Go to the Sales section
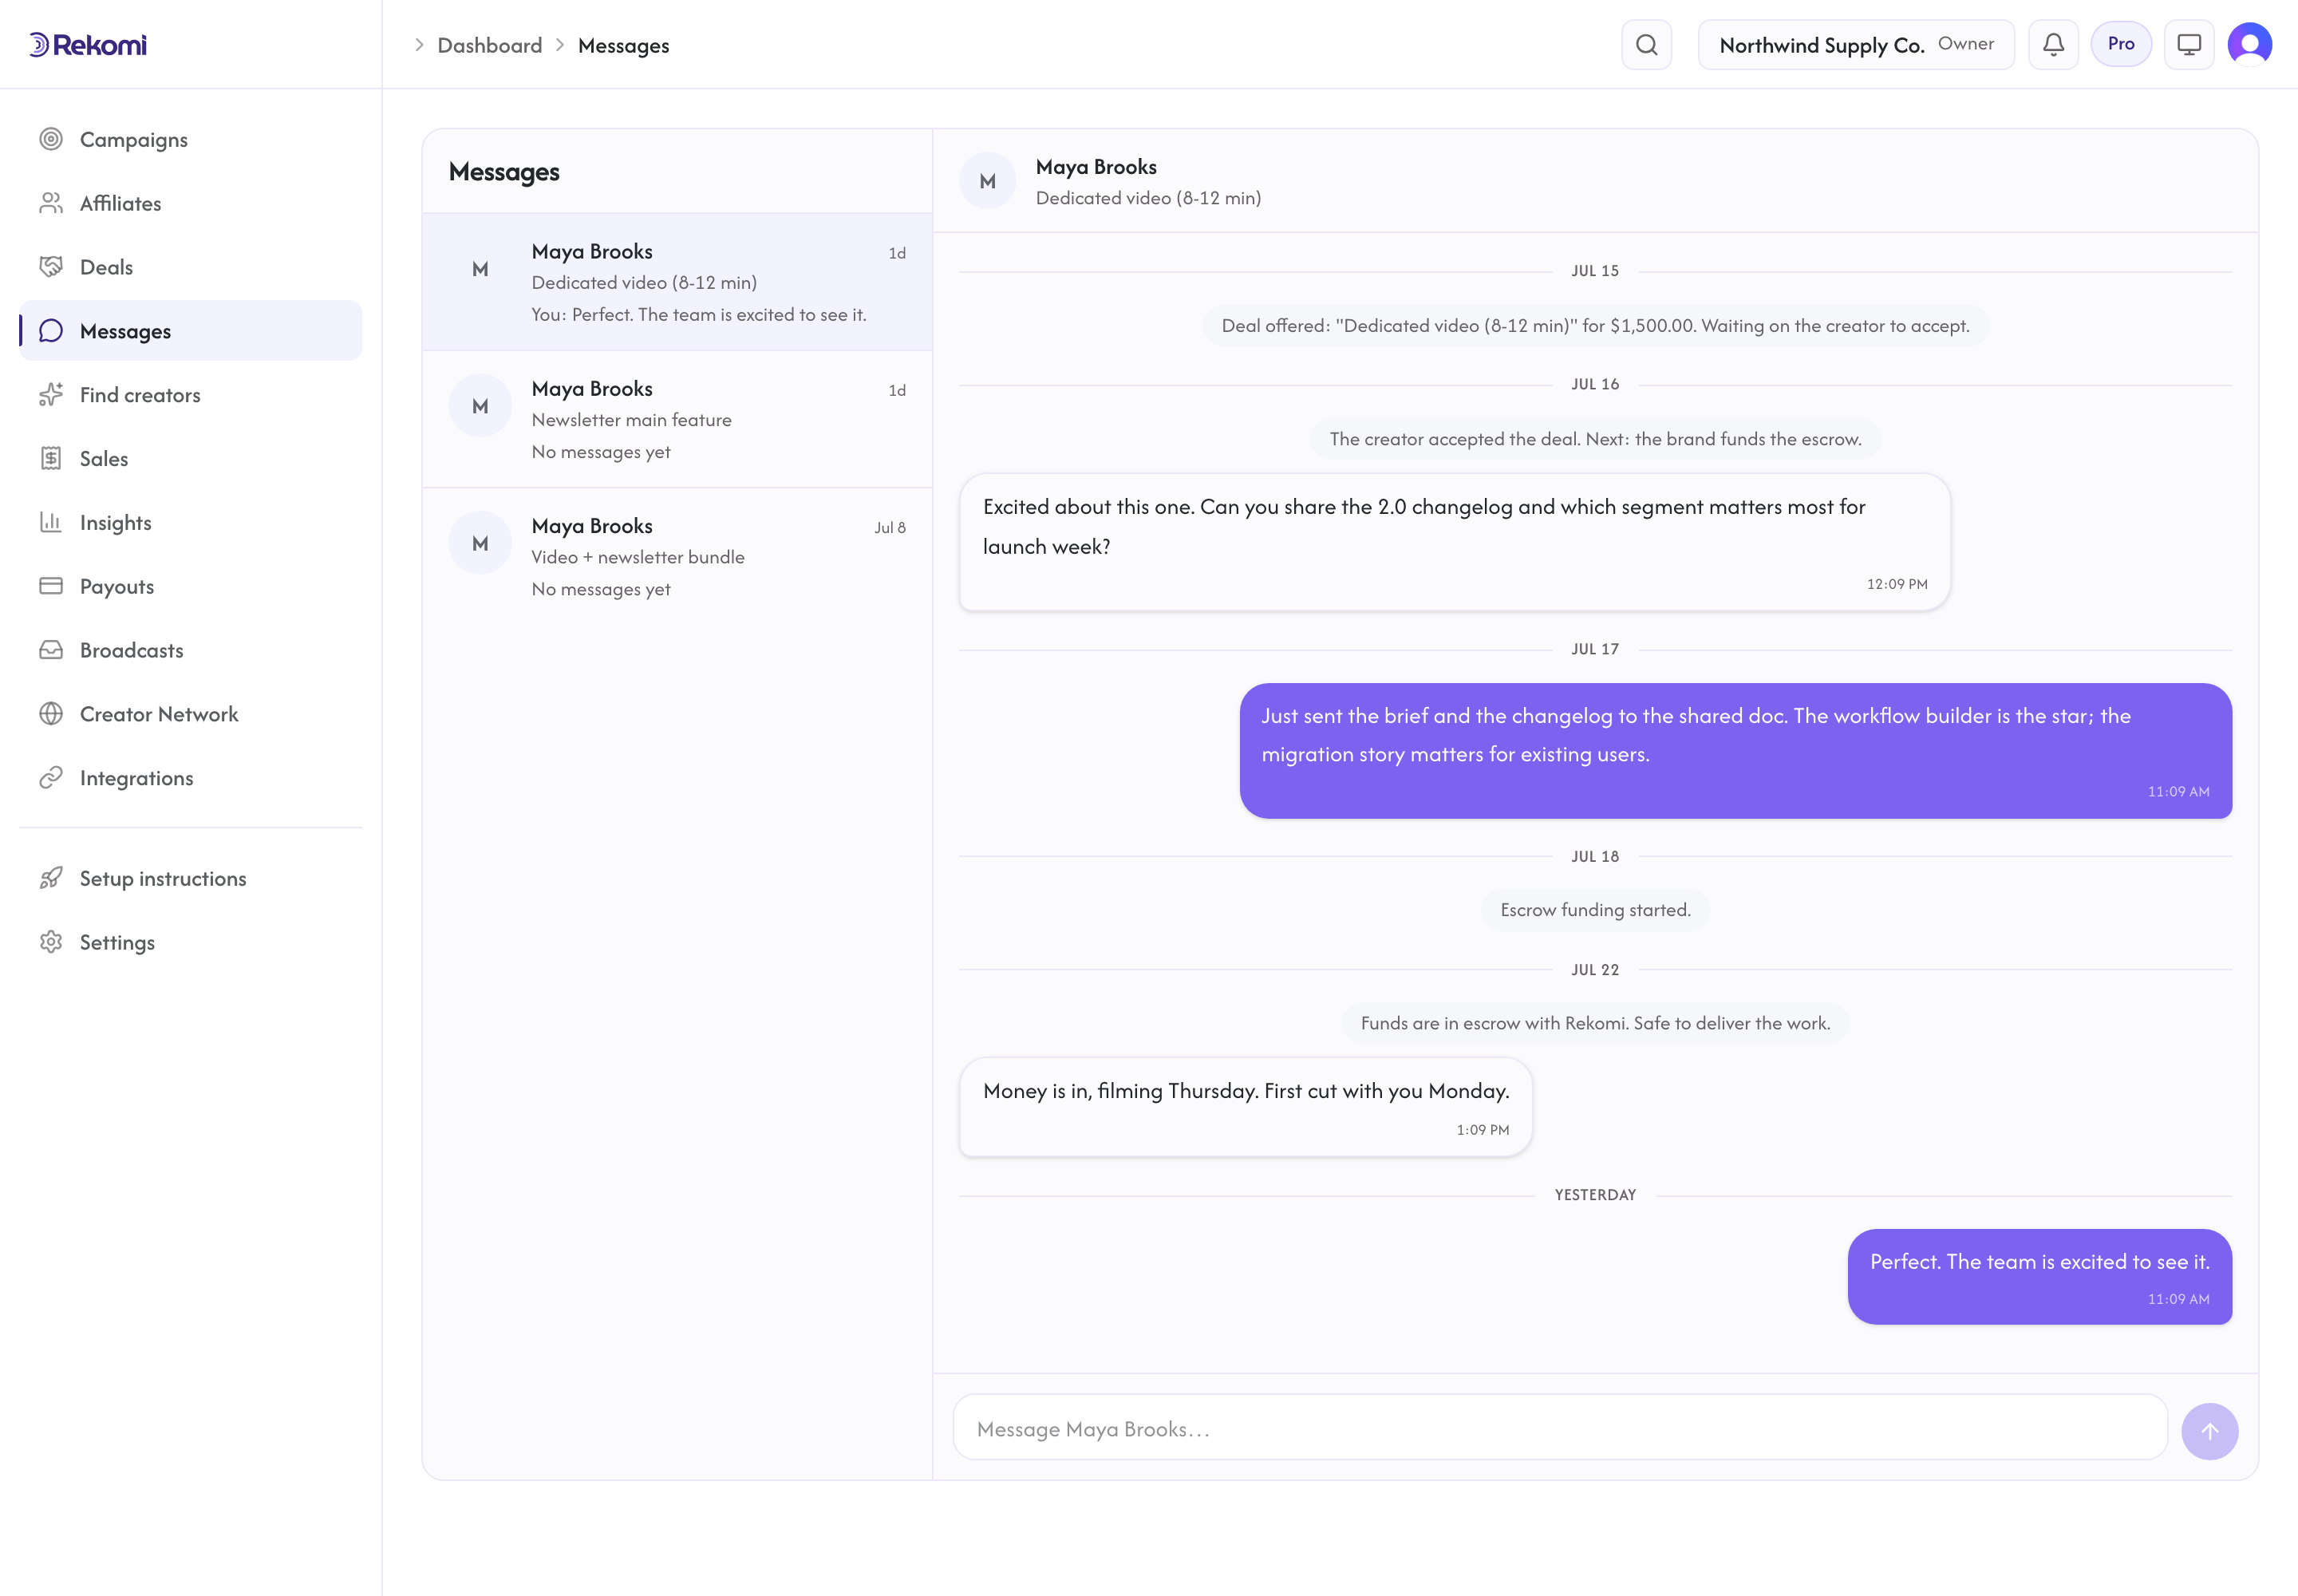This screenshot has height=1596, width=2298. [x=190, y=459]
